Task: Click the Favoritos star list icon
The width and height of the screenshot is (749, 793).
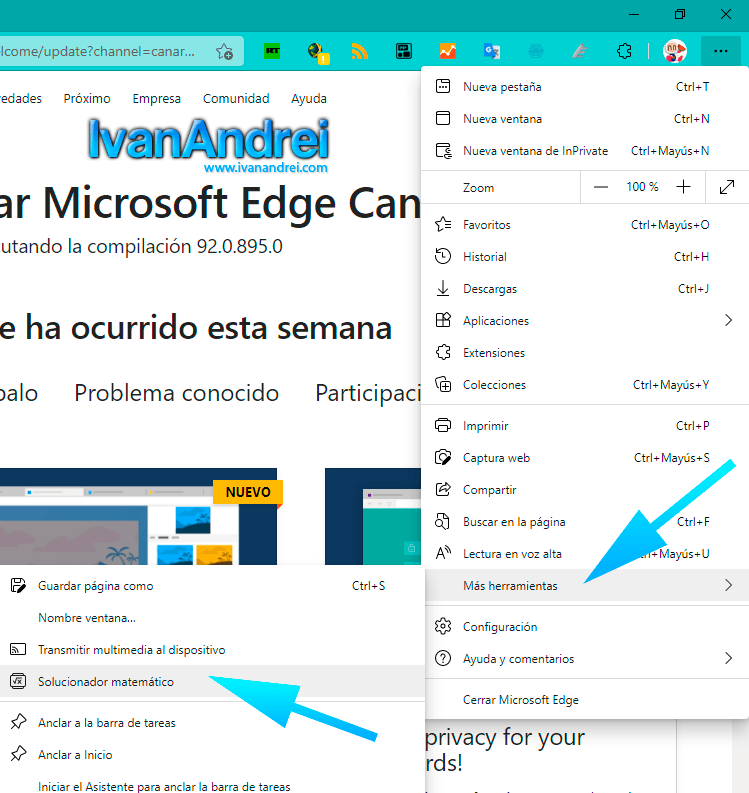Action: tap(443, 225)
